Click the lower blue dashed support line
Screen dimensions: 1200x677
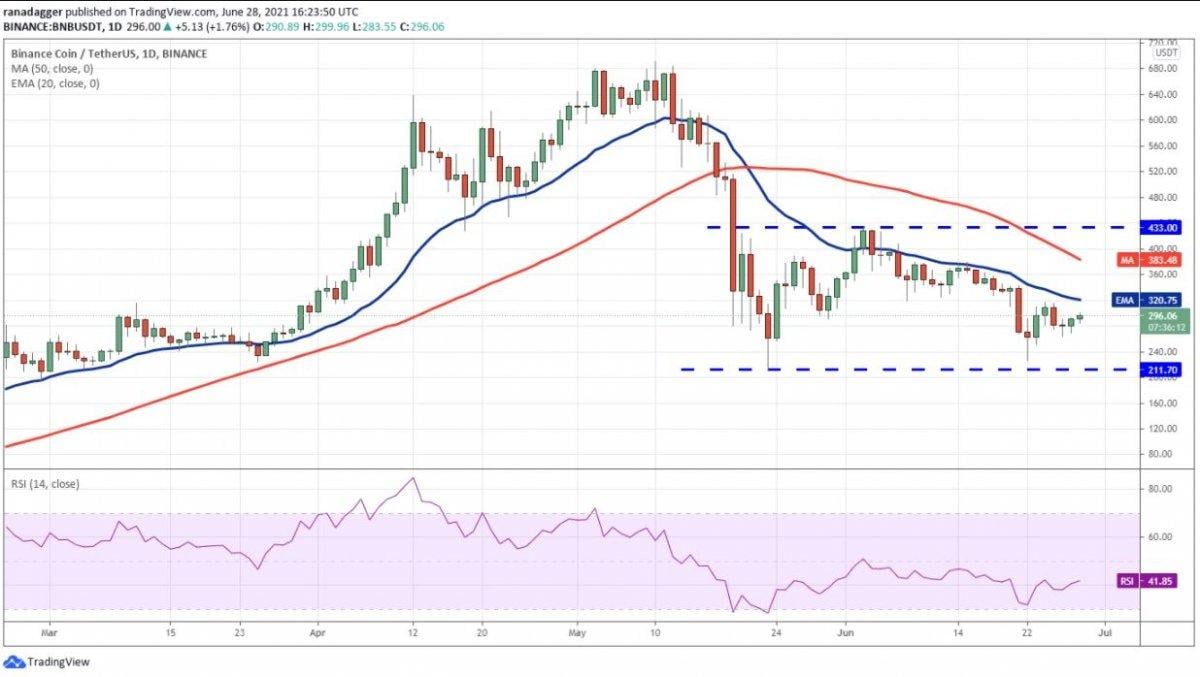point(900,369)
